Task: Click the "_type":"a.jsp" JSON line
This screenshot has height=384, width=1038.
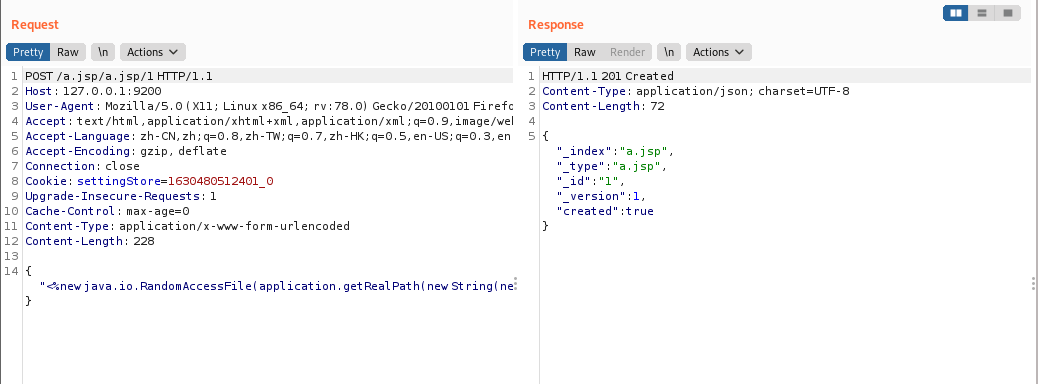Action: coord(612,166)
